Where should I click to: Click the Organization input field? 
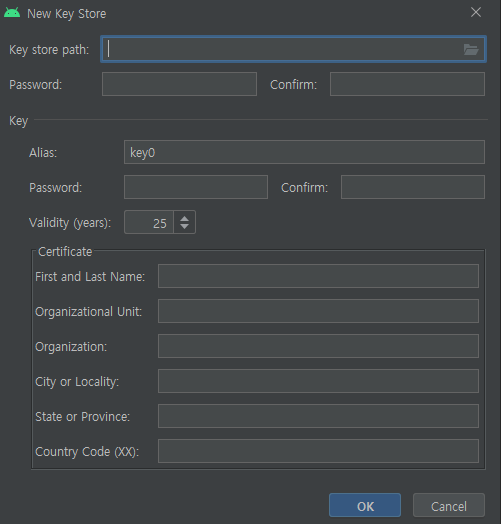318,346
